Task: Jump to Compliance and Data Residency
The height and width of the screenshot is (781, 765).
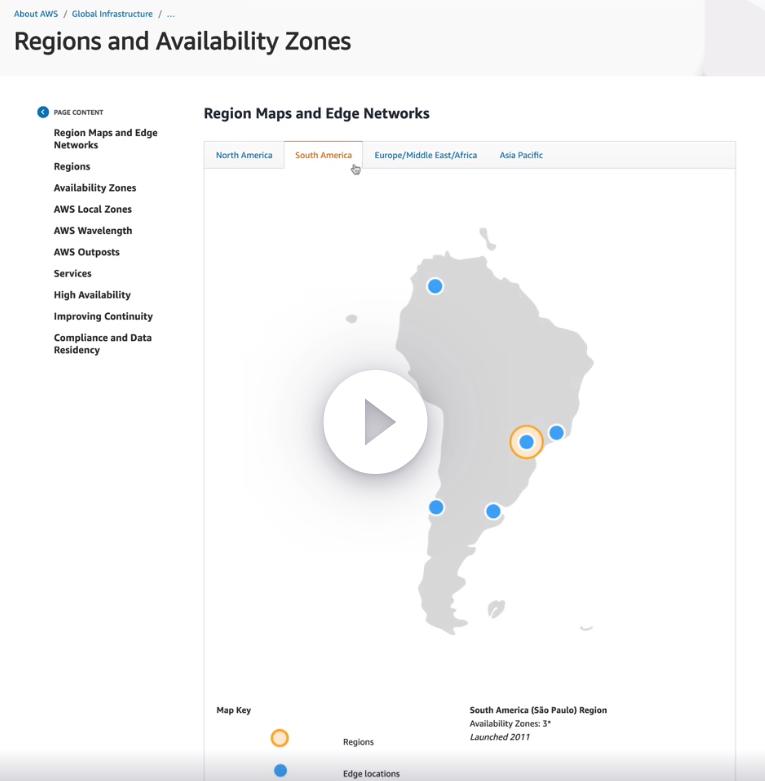Action: click(103, 344)
